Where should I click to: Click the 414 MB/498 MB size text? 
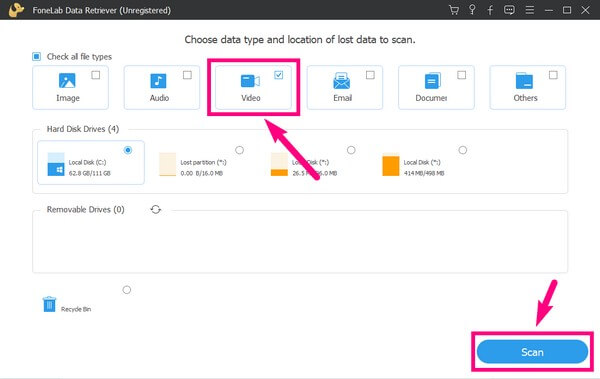pyautogui.click(x=424, y=173)
